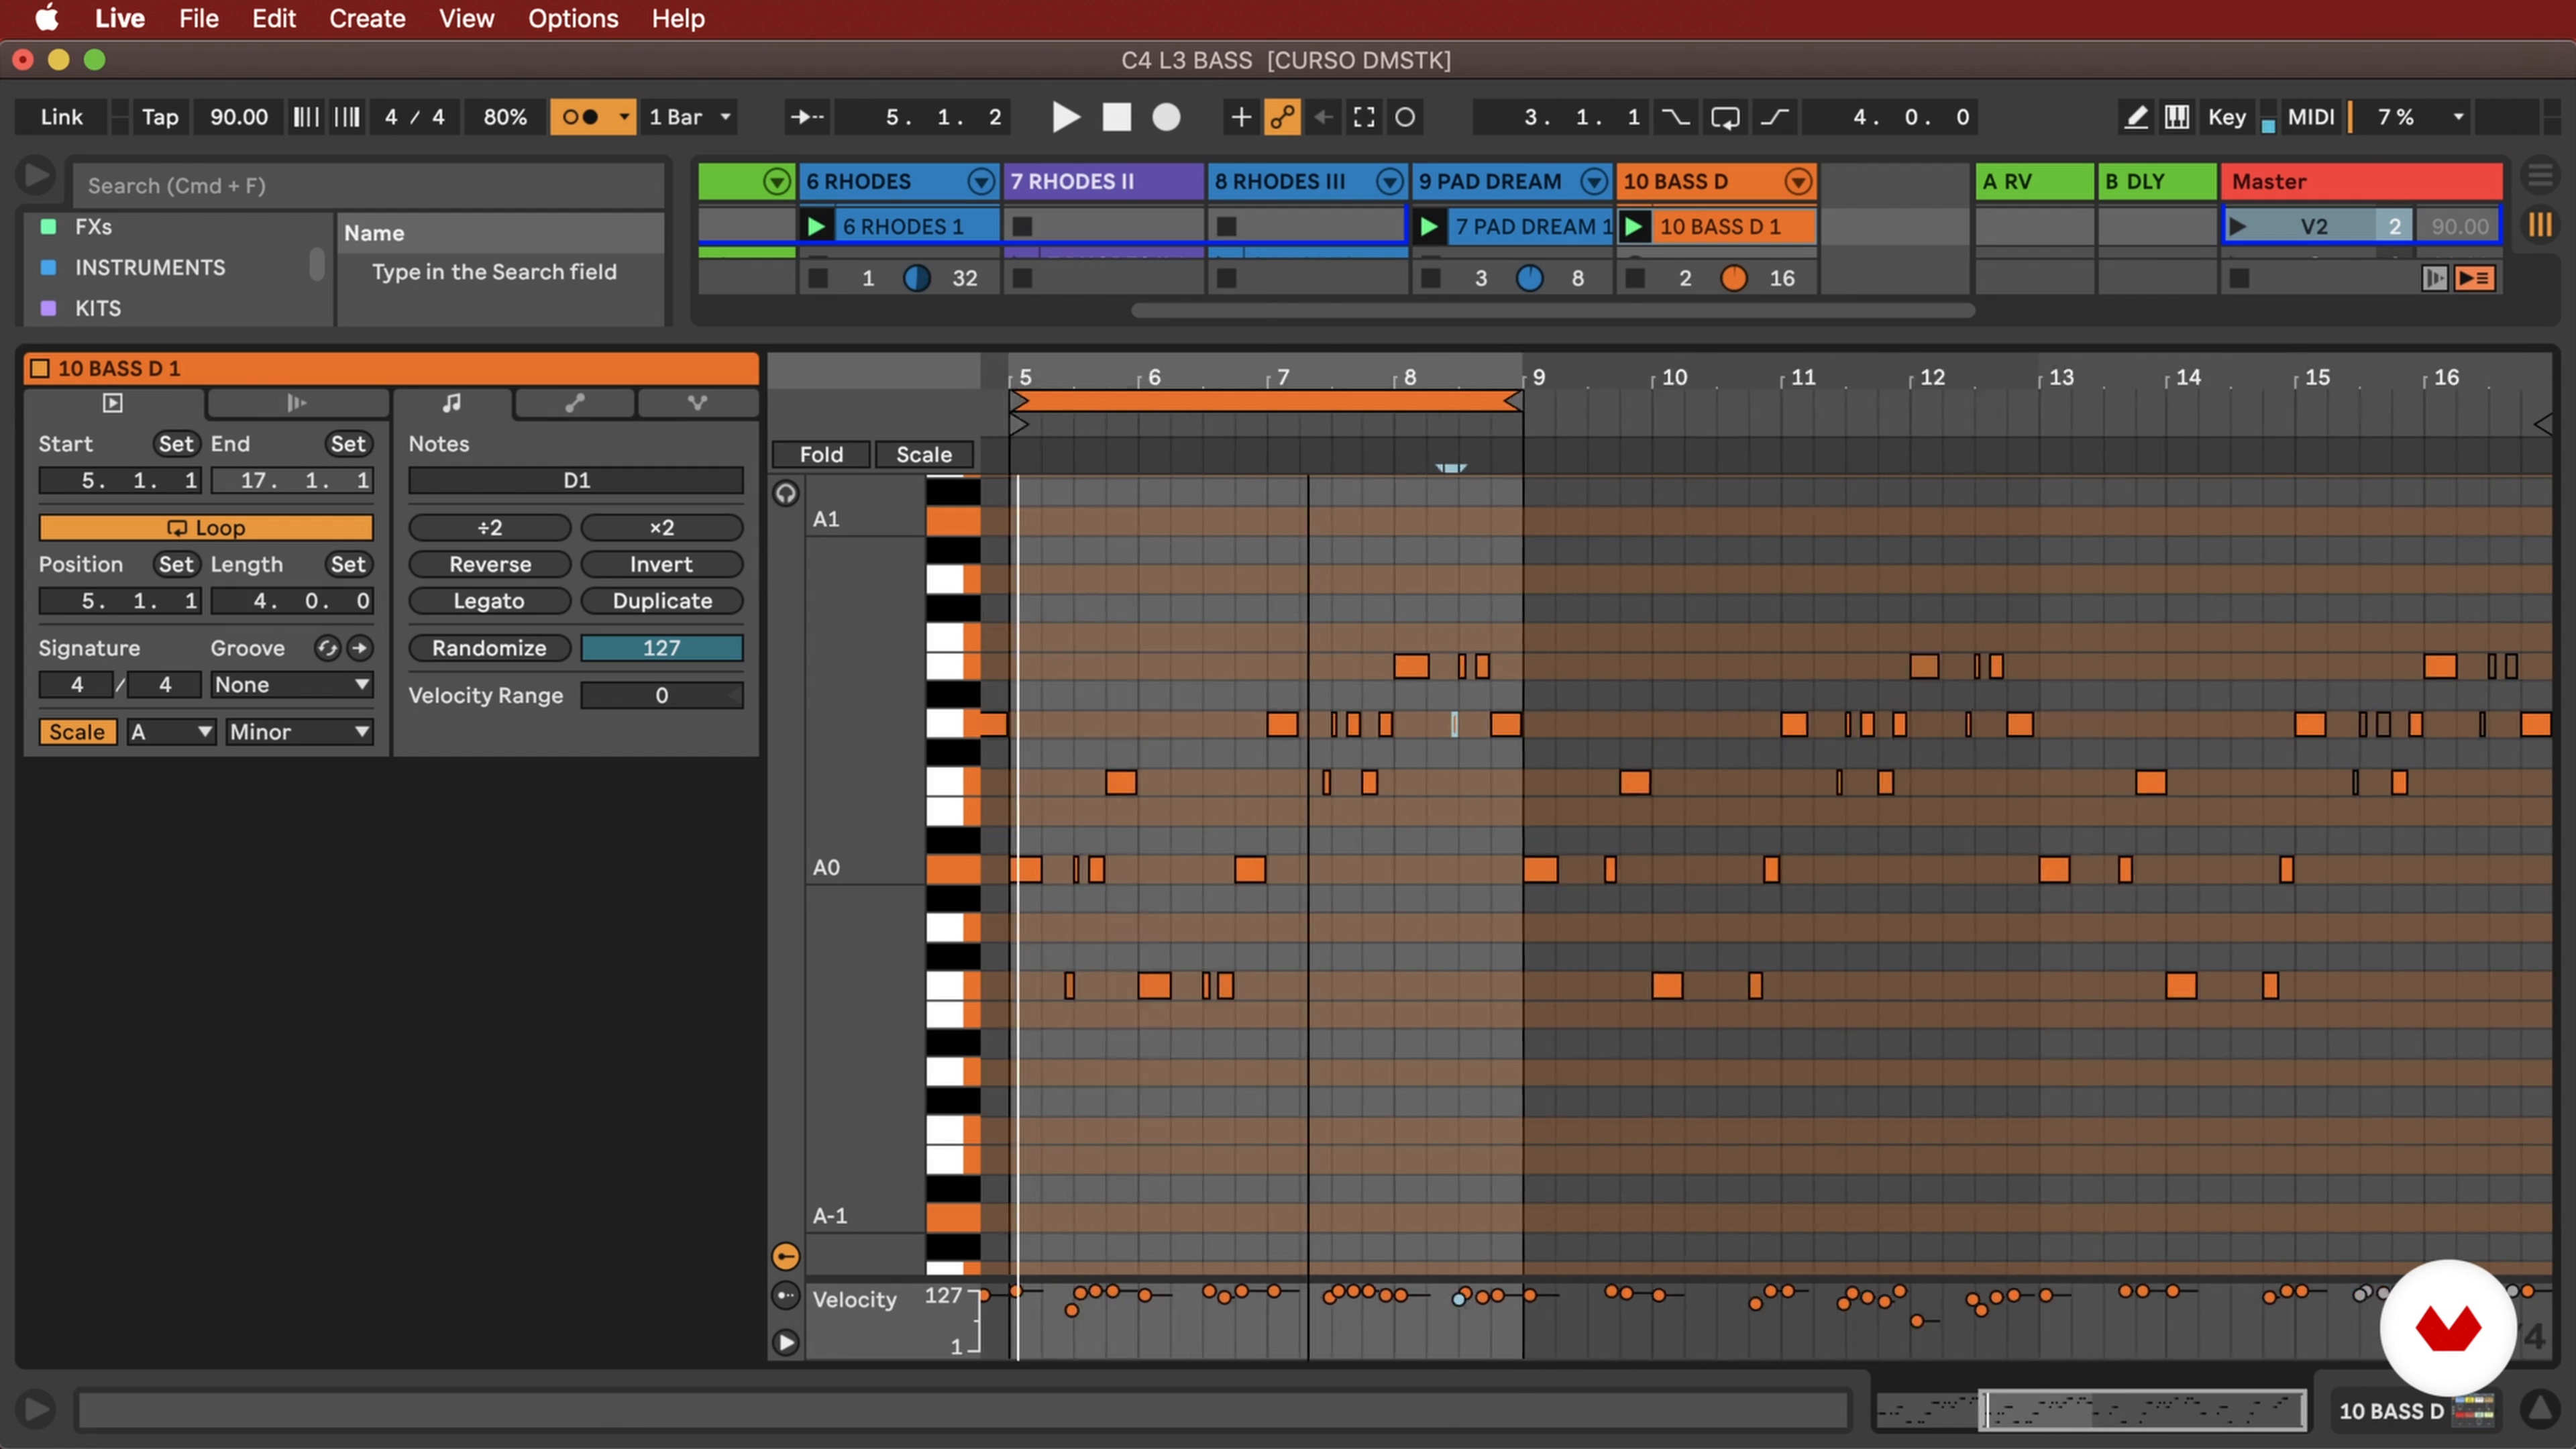Toggle MIDI Arrangement Overdub plus icon
This screenshot has width=2576, height=1449.
pos(1240,117)
